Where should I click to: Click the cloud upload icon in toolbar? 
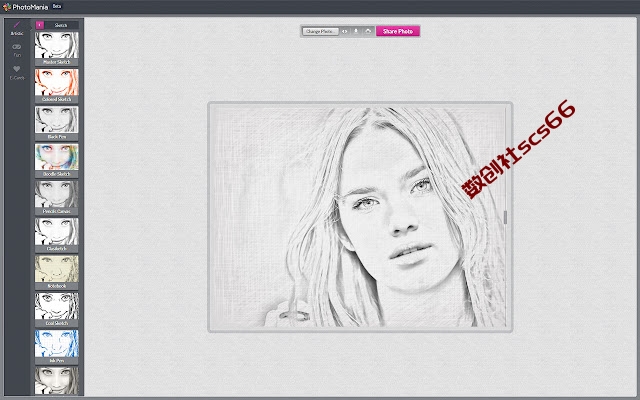tap(368, 31)
